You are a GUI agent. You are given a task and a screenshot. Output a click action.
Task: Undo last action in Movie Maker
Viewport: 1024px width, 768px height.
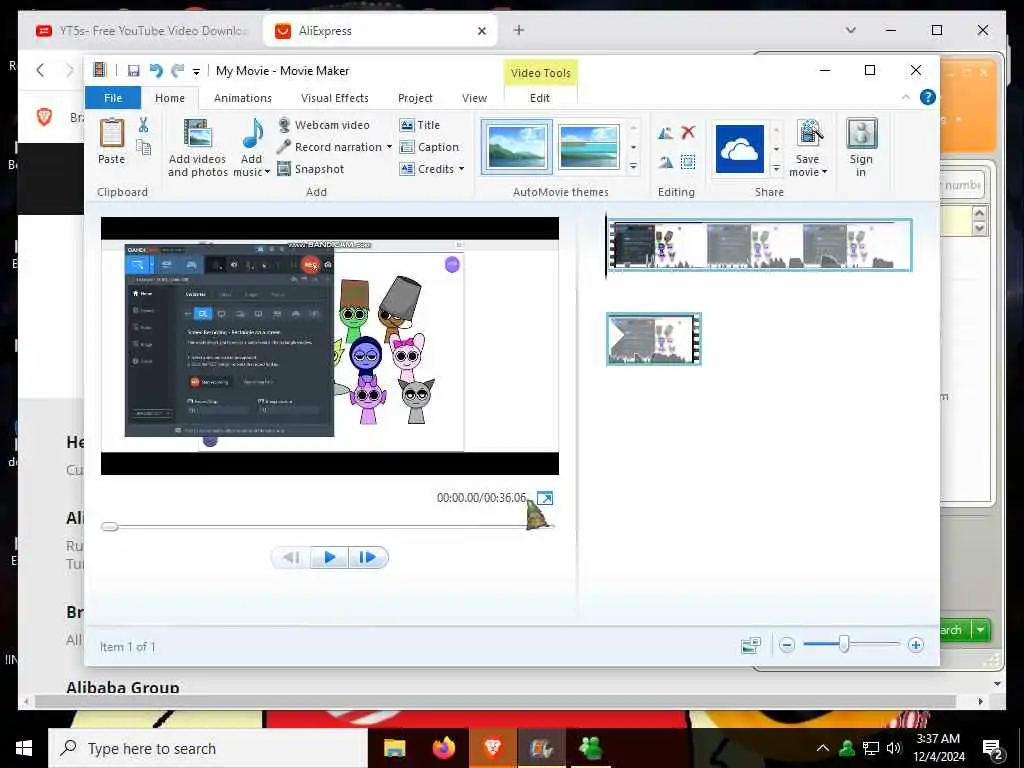[x=155, y=71]
